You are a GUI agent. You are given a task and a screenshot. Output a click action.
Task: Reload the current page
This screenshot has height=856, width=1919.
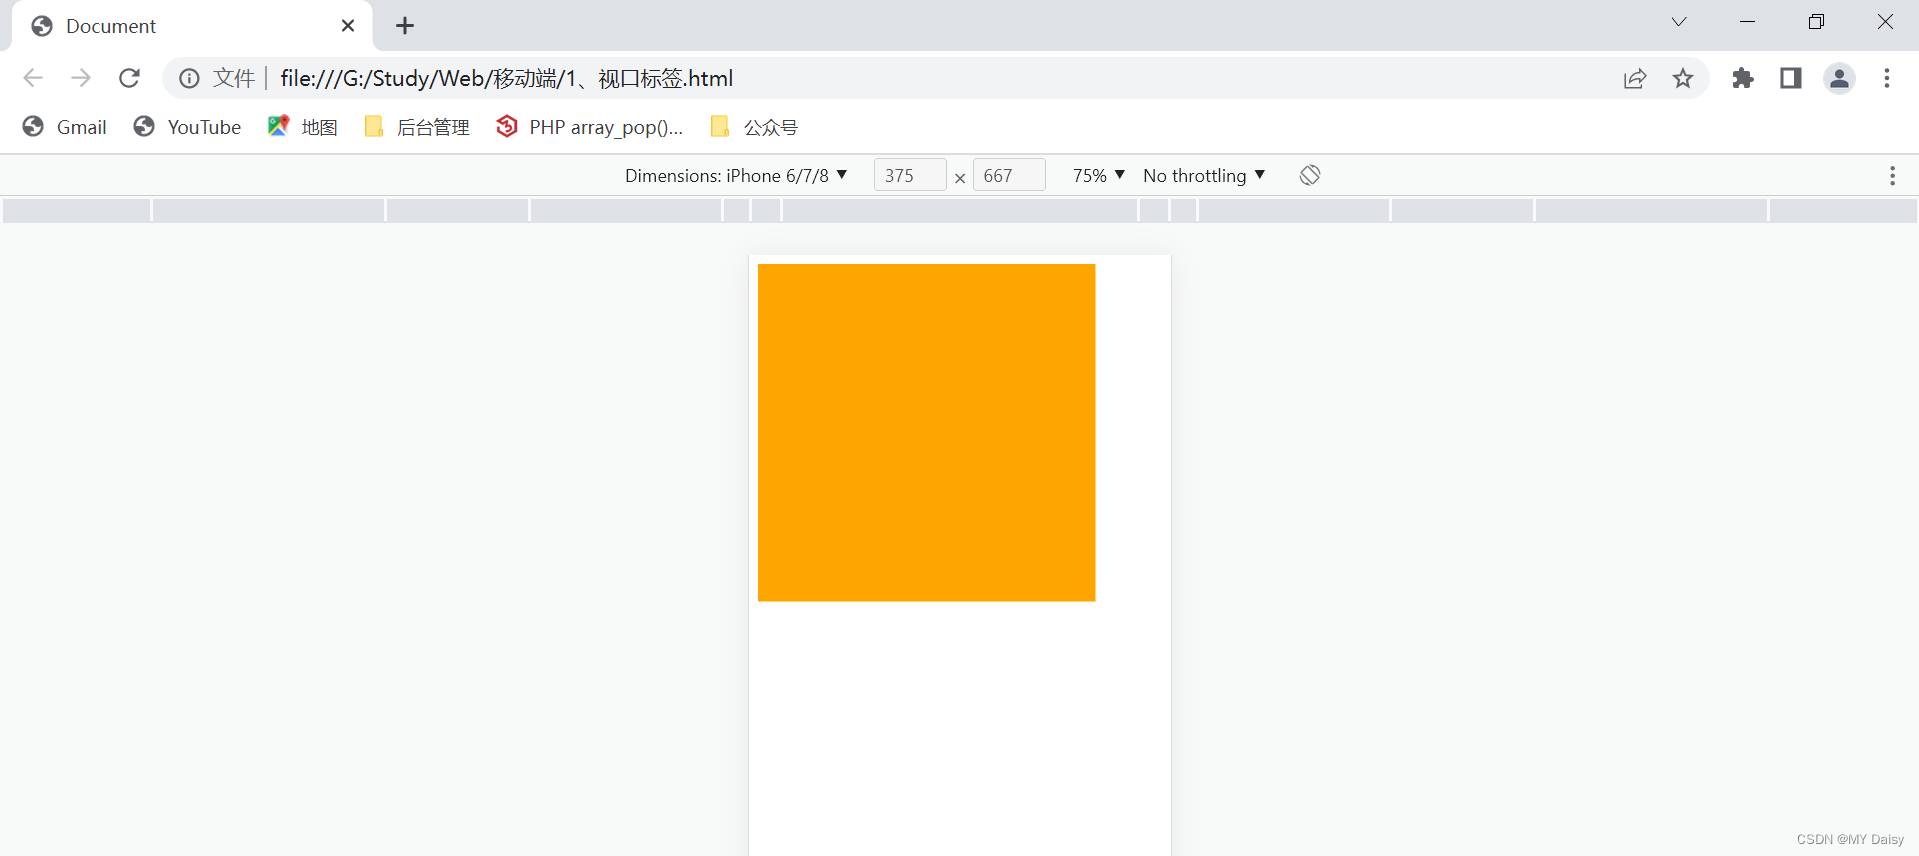point(129,78)
